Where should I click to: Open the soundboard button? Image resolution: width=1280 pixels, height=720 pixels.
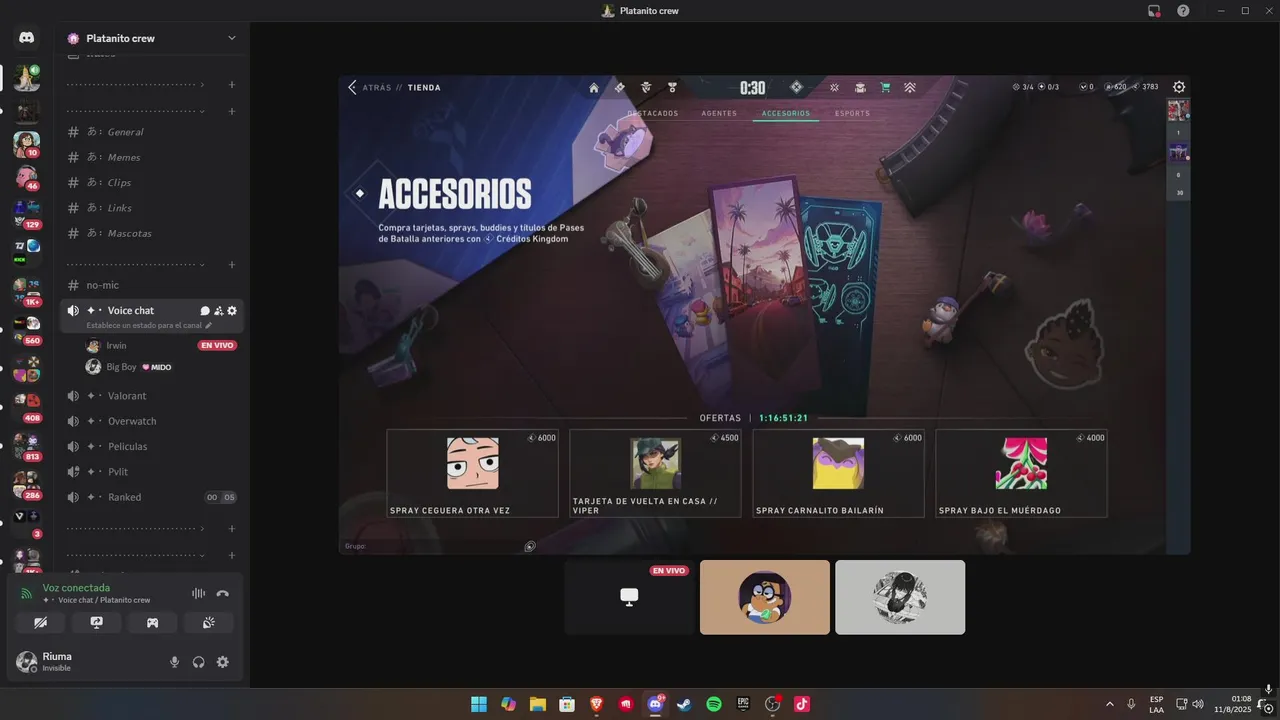tap(209, 622)
